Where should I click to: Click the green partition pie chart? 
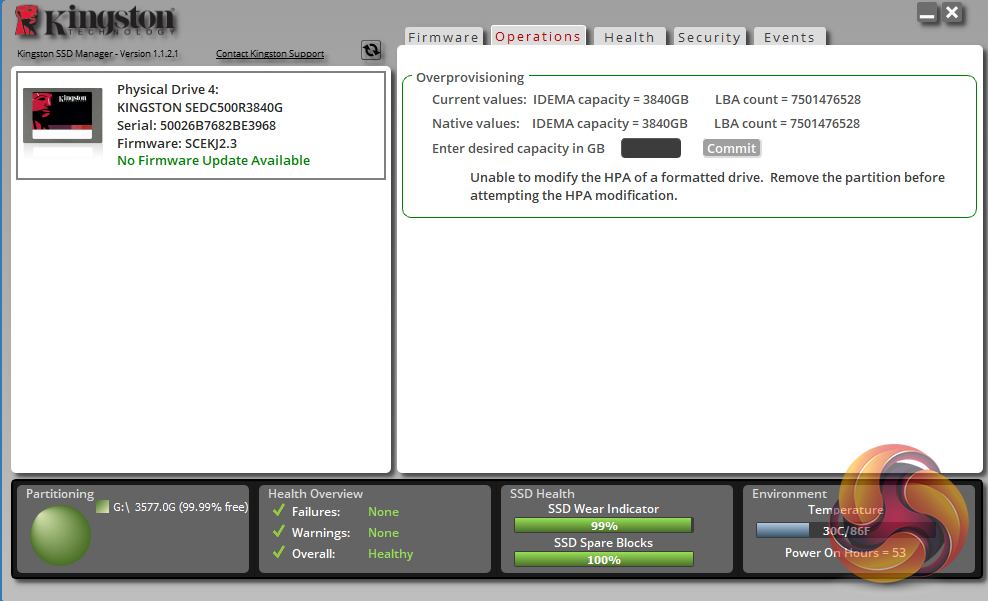coord(60,535)
